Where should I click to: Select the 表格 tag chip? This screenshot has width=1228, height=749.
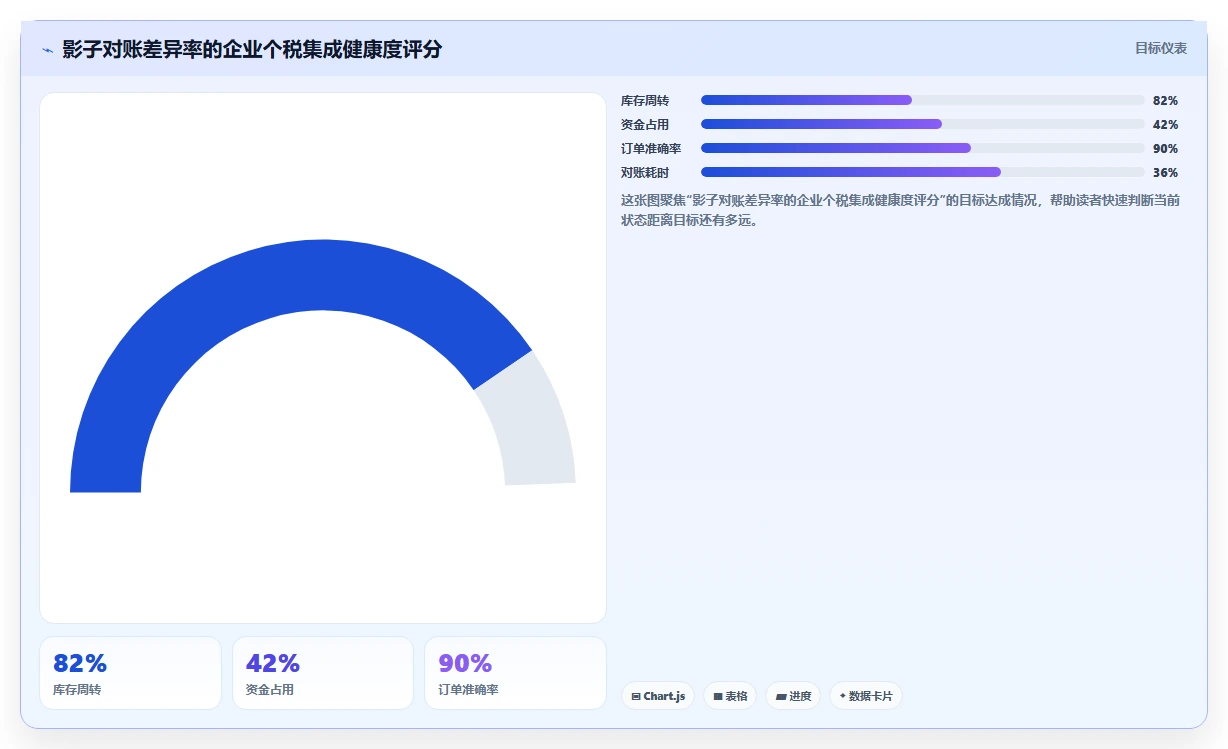[x=730, y=696]
